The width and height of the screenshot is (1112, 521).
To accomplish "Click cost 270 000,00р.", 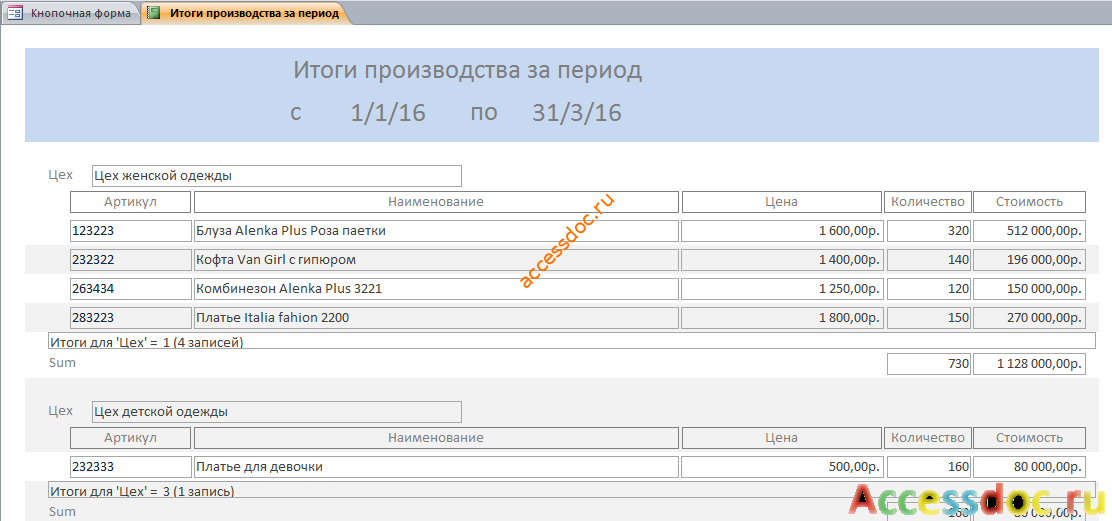I will tap(1029, 318).
